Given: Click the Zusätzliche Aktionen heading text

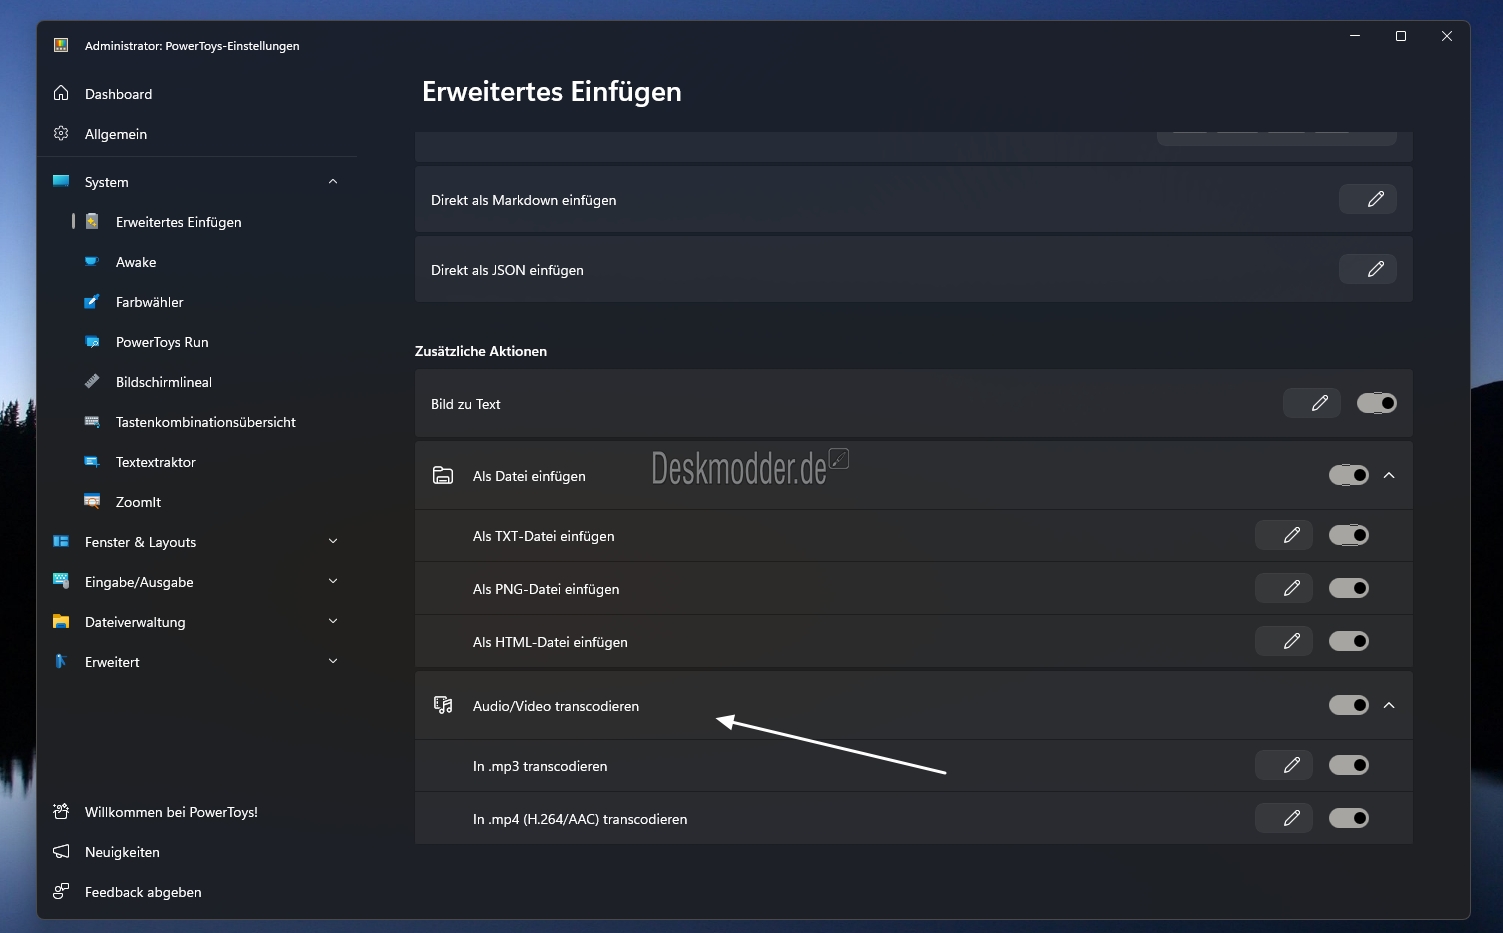Looking at the screenshot, I should click(x=481, y=351).
